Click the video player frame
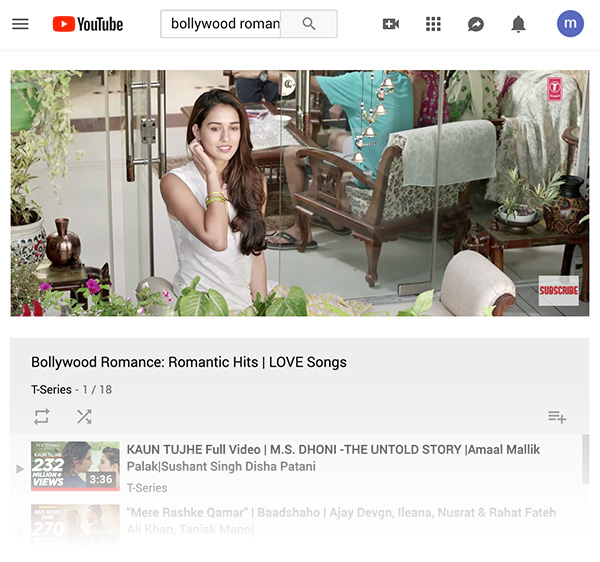This screenshot has width=600, height=562. coord(300,193)
